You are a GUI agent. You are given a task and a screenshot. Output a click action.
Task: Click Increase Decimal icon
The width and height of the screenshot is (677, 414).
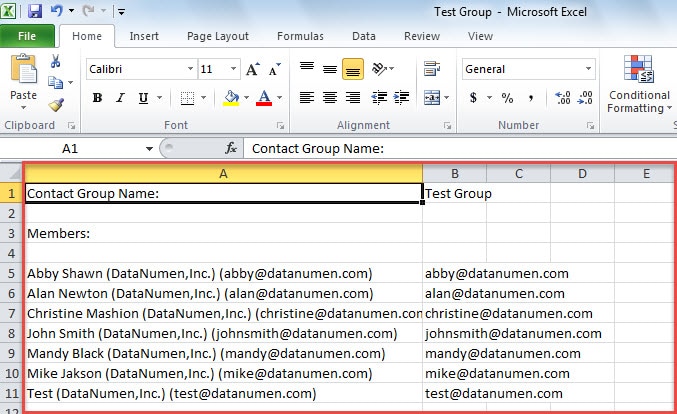click(563, 98)
